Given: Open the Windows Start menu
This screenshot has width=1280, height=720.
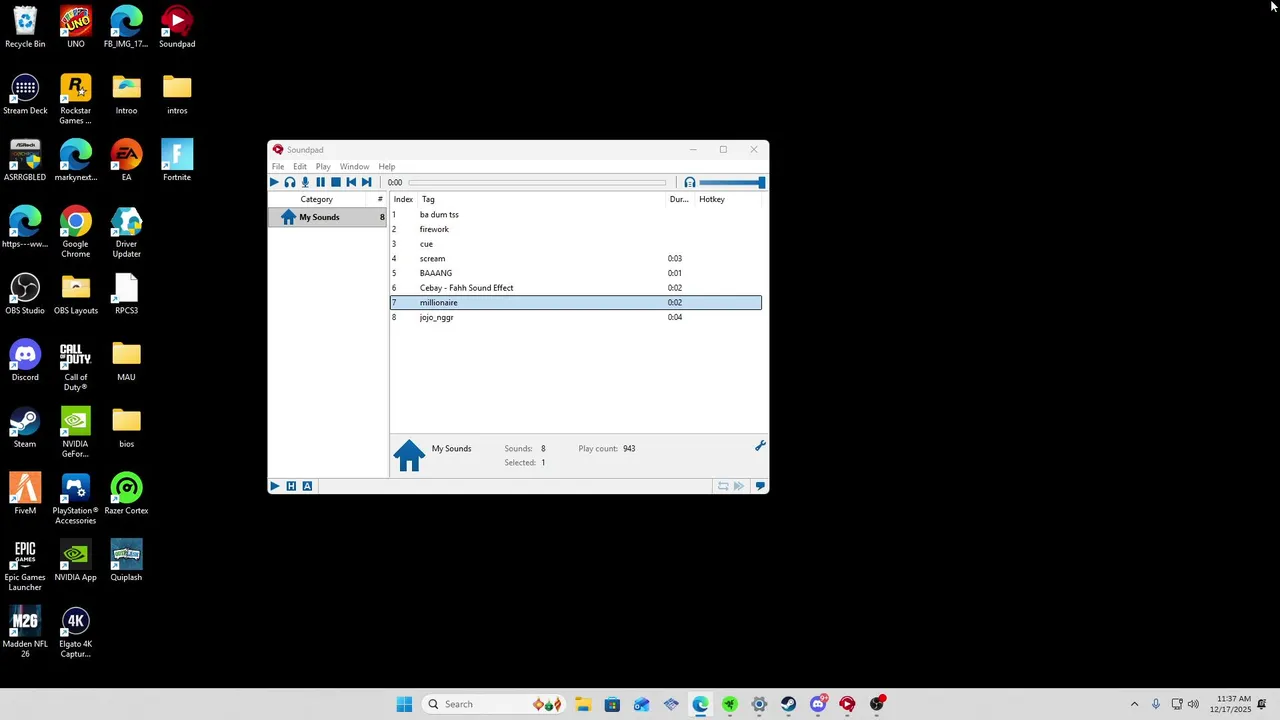Looking at the screenshot, I should coord(404,704).
